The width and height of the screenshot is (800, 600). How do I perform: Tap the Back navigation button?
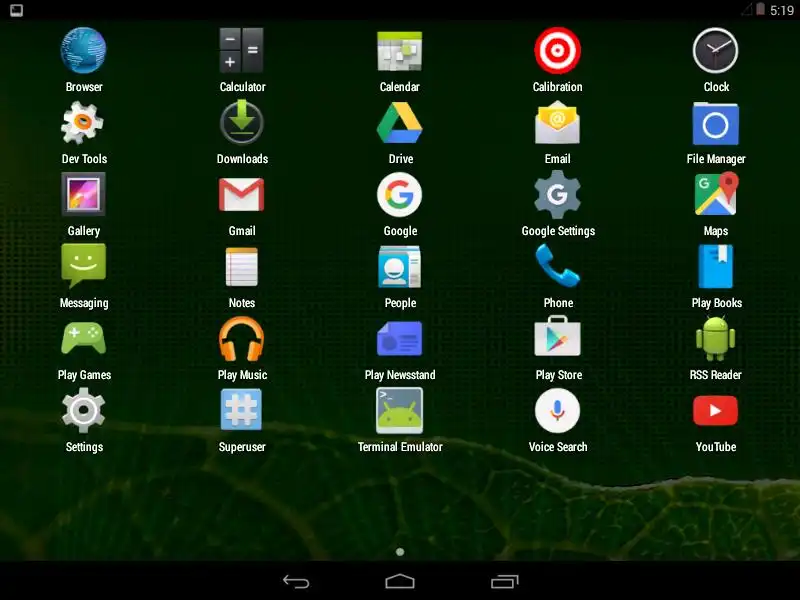pos(296,582)
